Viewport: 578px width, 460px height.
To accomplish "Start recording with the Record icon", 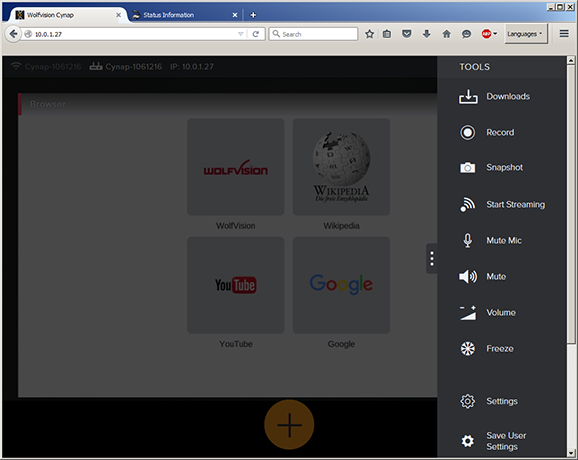I will point(467,132).
